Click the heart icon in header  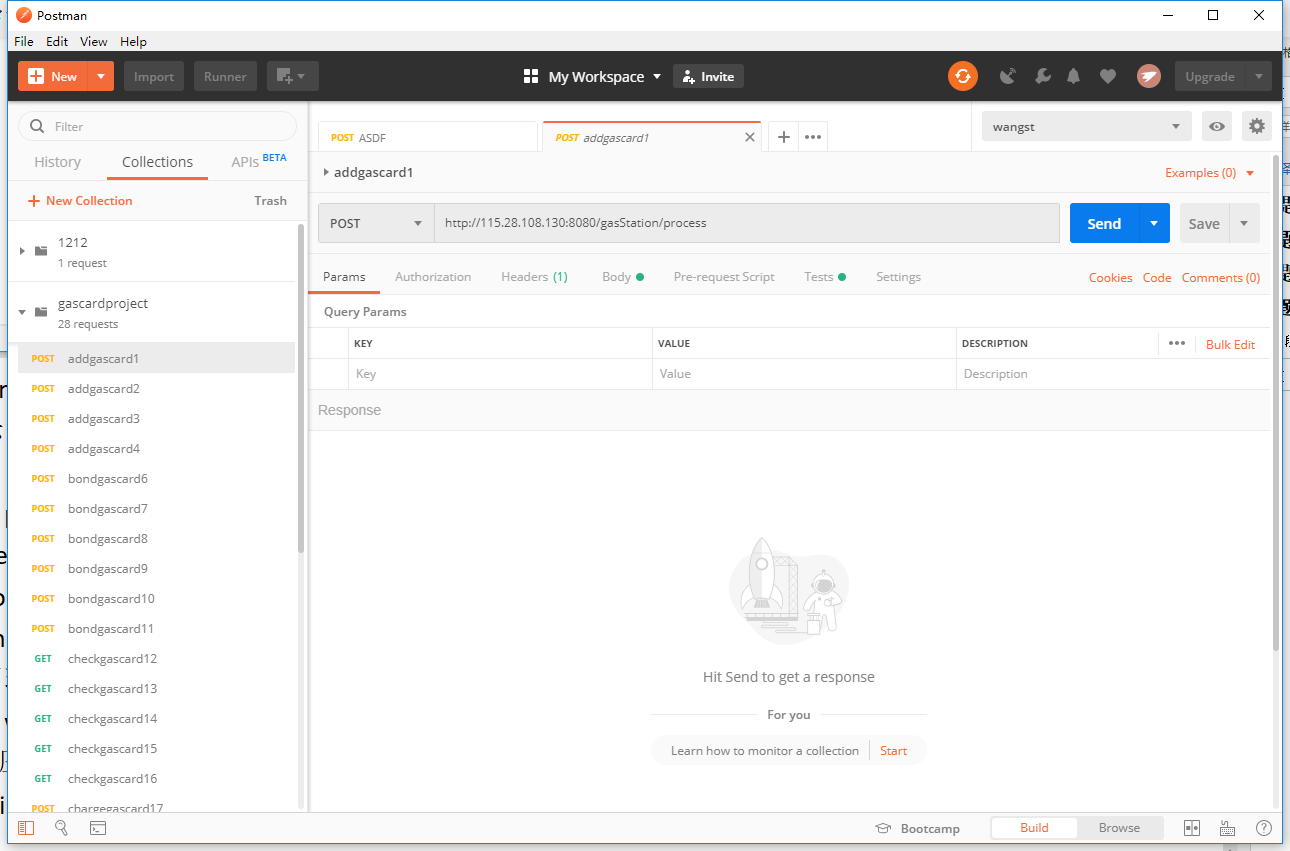pos(1107,76)
